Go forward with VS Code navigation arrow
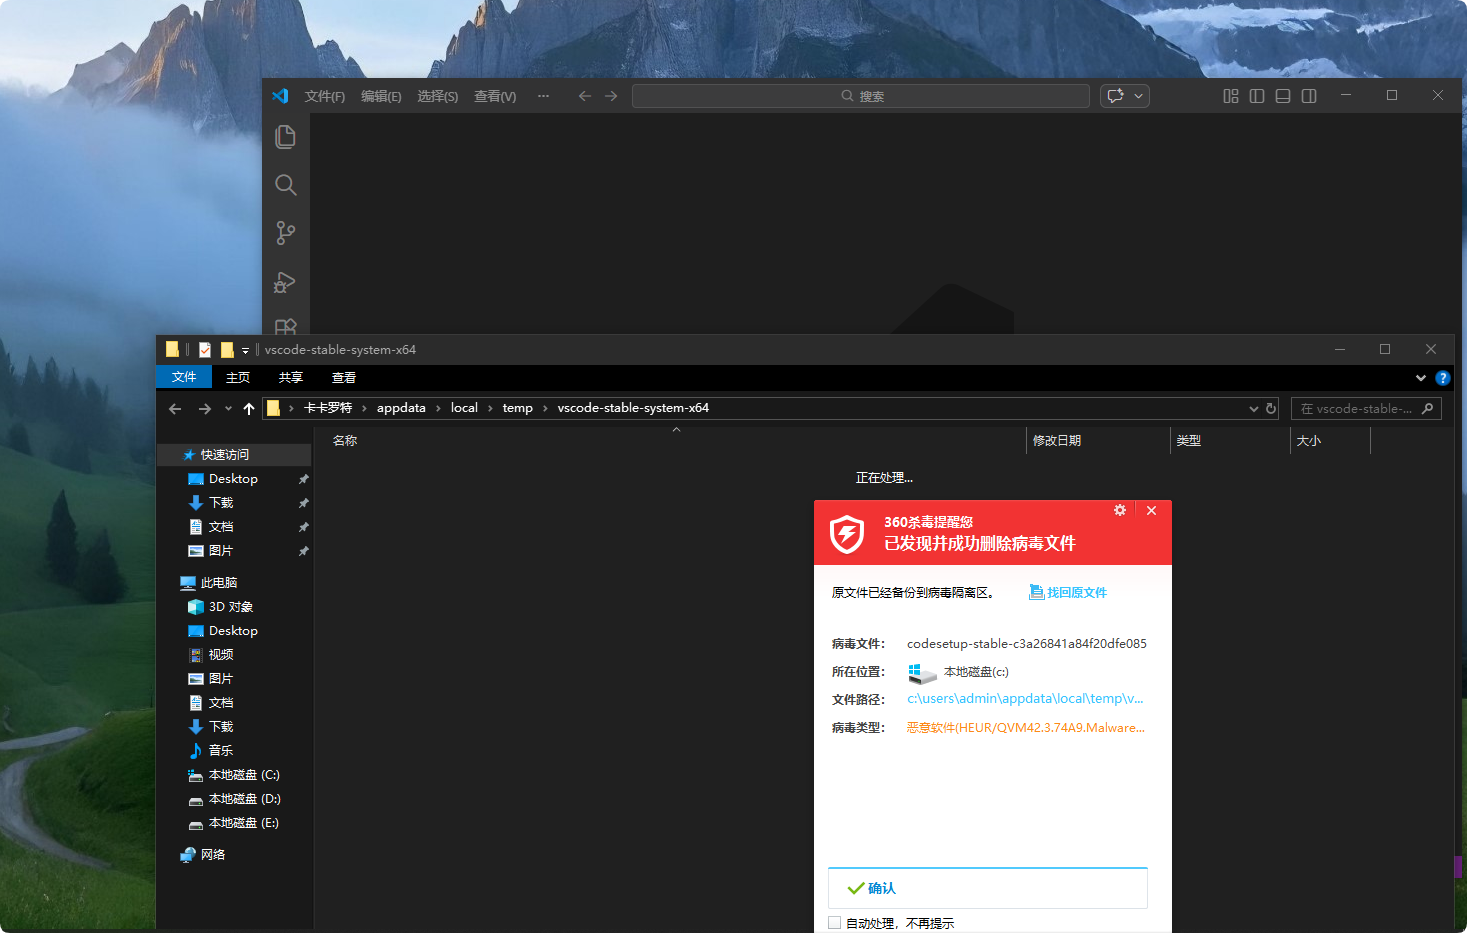Viewport: 1467px width, 933px height. pyautogui.click(x=611, y=96)
